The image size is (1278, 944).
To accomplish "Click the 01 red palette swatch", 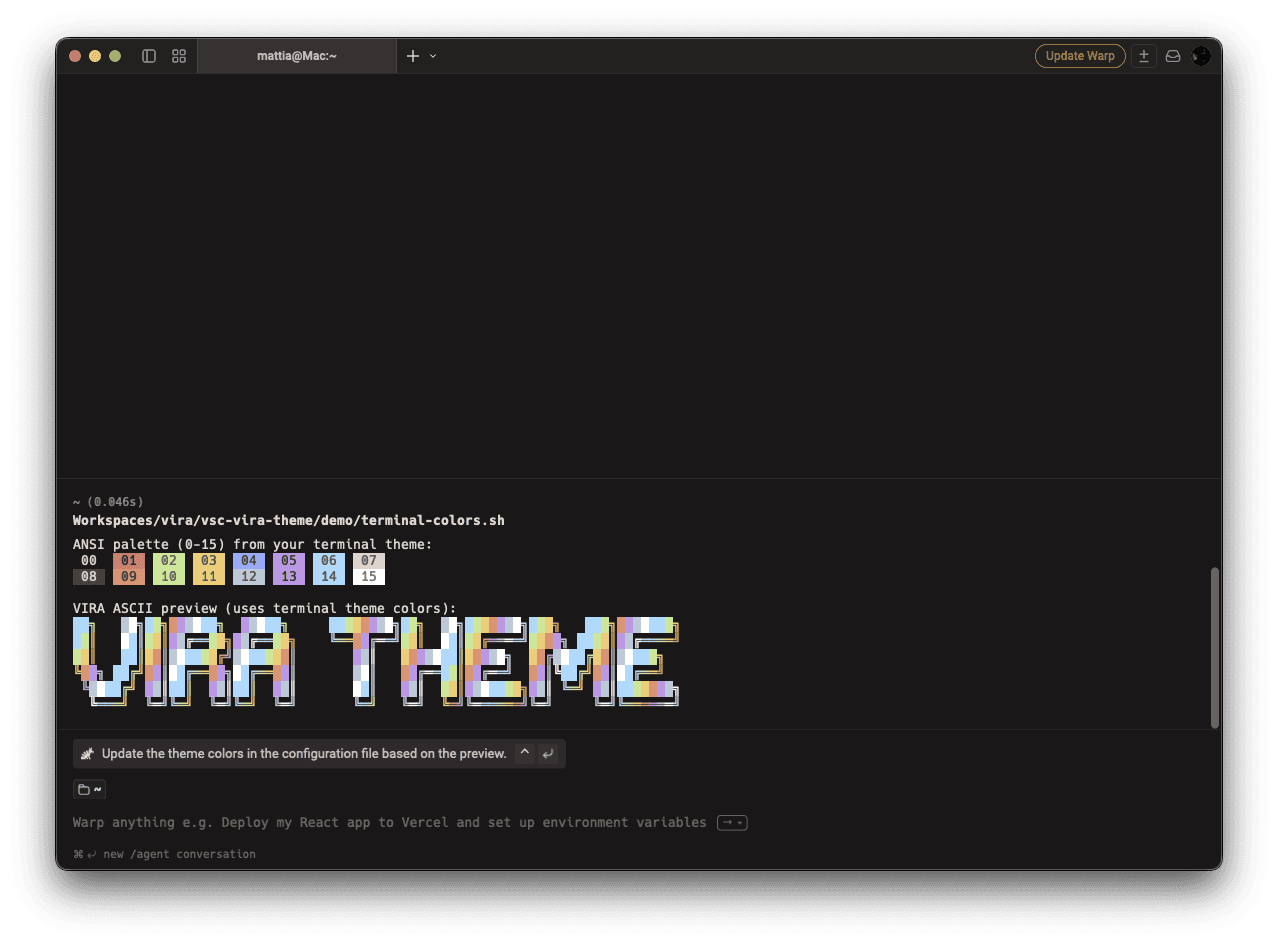I will coord(129,561).
